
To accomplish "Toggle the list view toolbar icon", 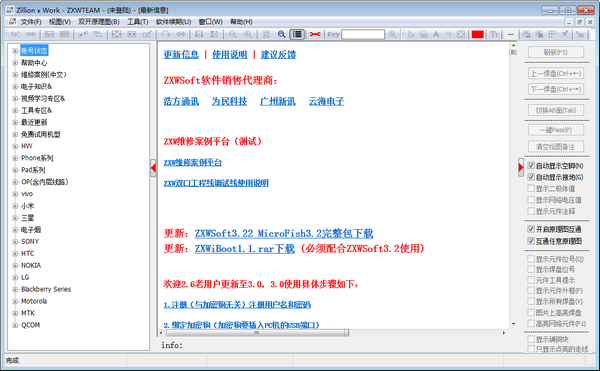I will (x=297, y=34).
